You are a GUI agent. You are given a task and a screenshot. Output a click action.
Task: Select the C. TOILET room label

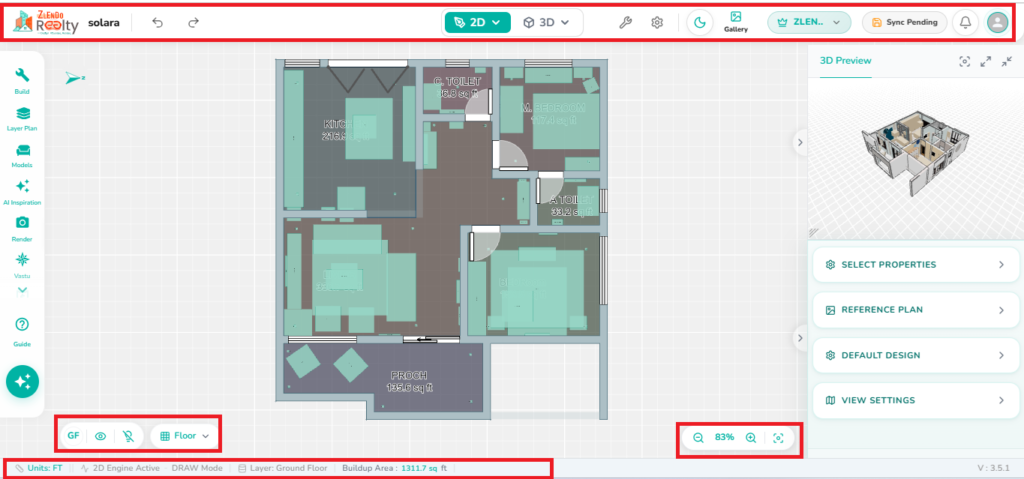[456, 87]
